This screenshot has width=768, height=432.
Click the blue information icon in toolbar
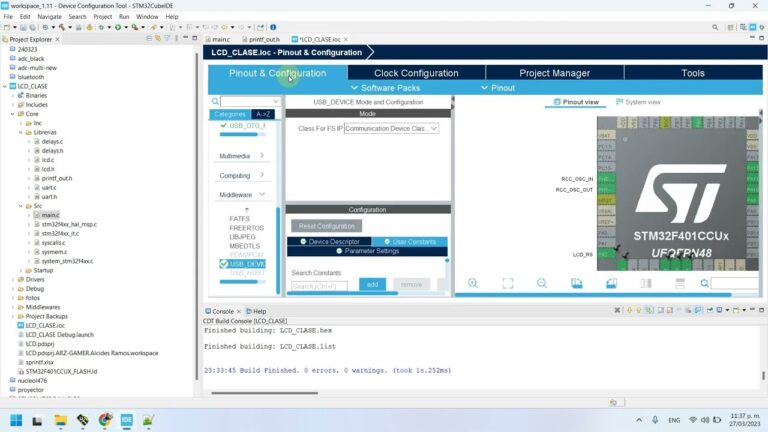tap(273, 27)
